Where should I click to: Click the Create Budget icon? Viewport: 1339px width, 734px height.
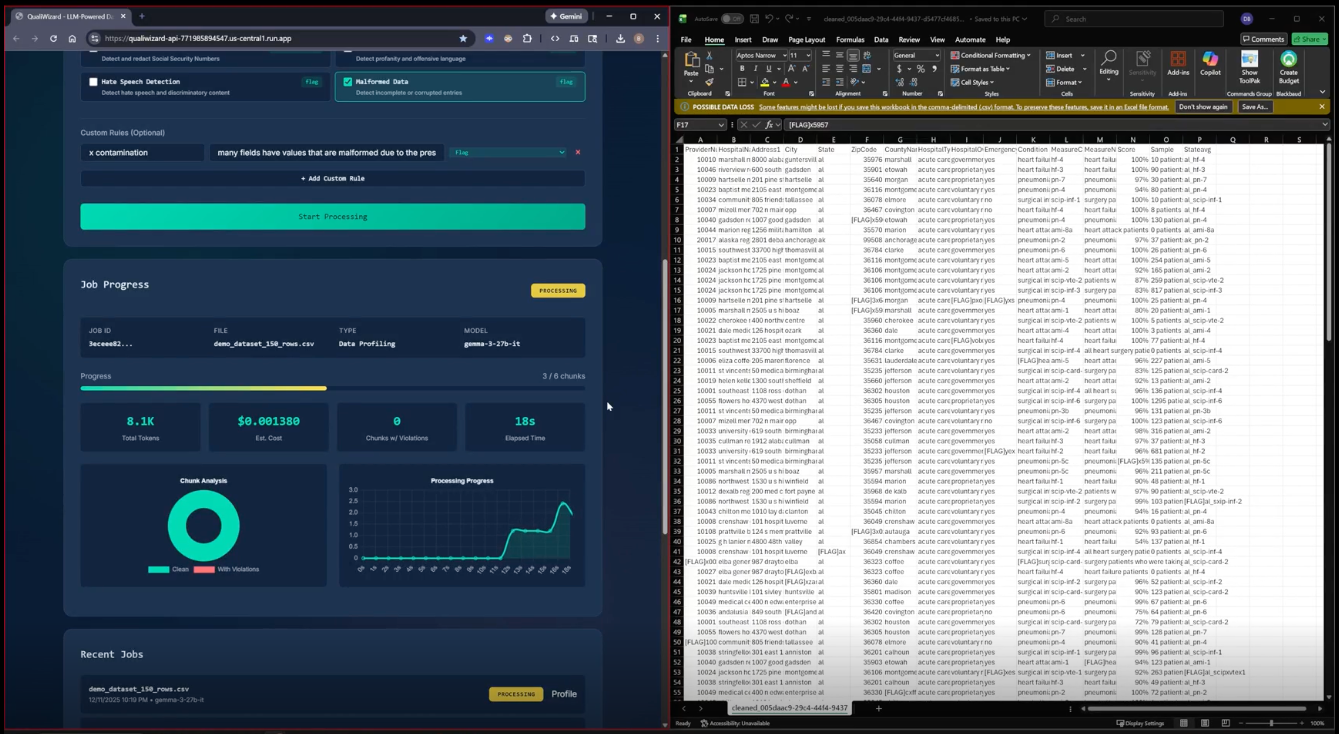[x=1288, y=66]
